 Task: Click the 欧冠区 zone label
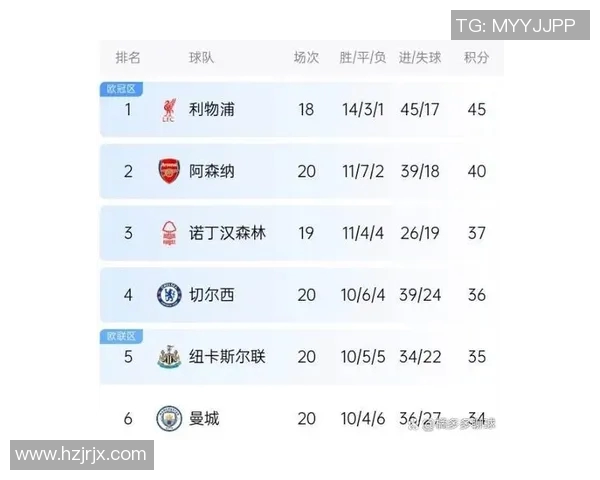pos(120,89)
